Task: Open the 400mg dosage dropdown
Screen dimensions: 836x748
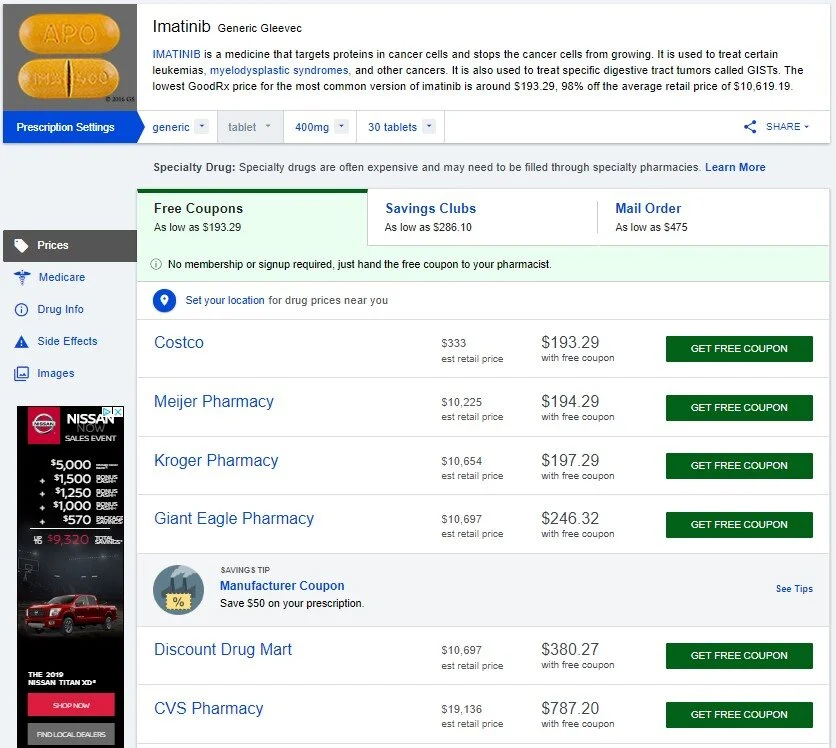Action: pos(341,126)
